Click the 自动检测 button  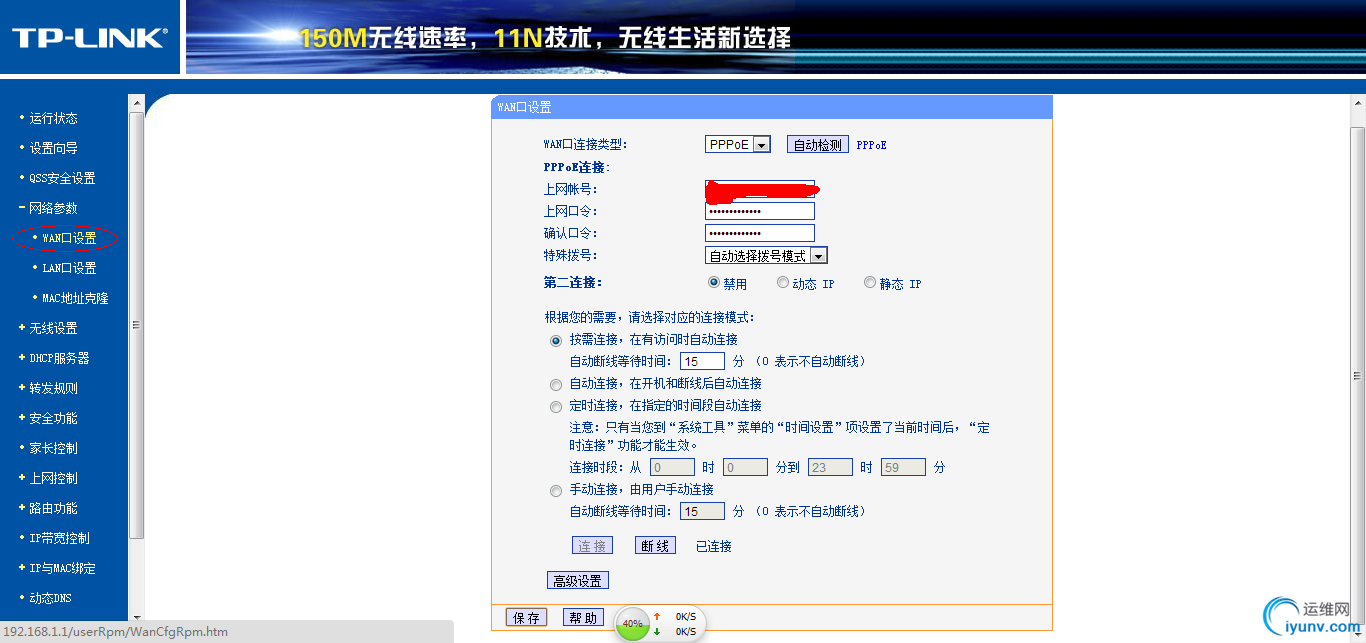pos(818,145)
